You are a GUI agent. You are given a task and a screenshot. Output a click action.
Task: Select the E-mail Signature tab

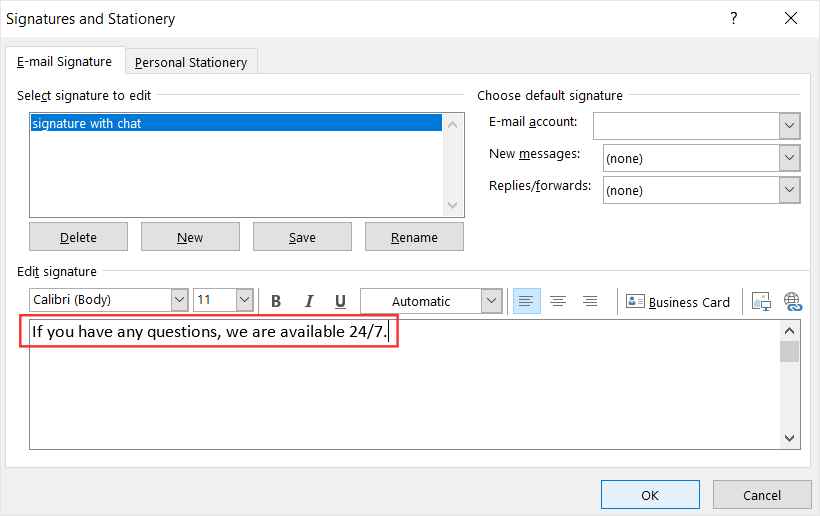[65, 61]
